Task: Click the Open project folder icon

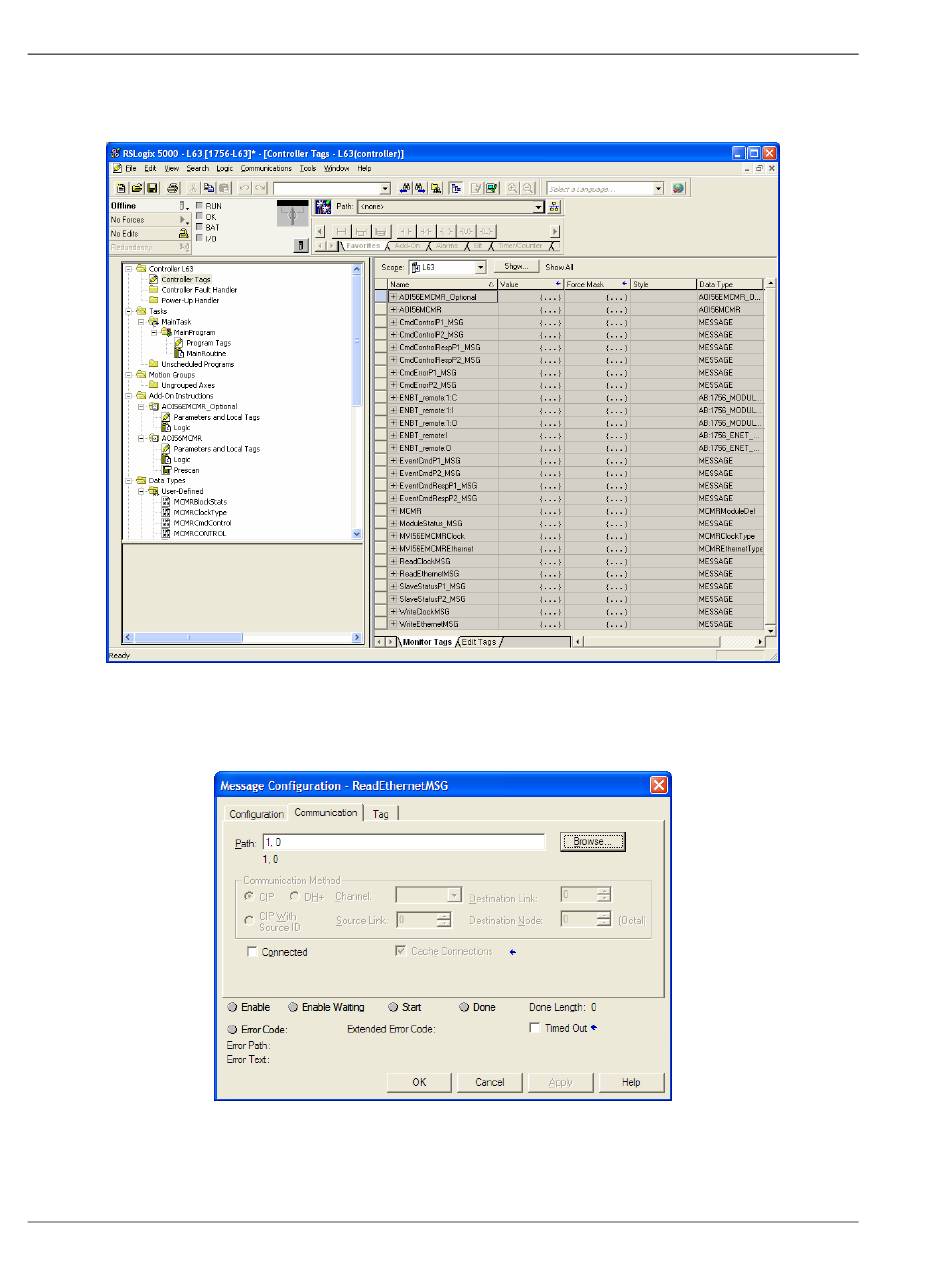Action: coord(137,188)
